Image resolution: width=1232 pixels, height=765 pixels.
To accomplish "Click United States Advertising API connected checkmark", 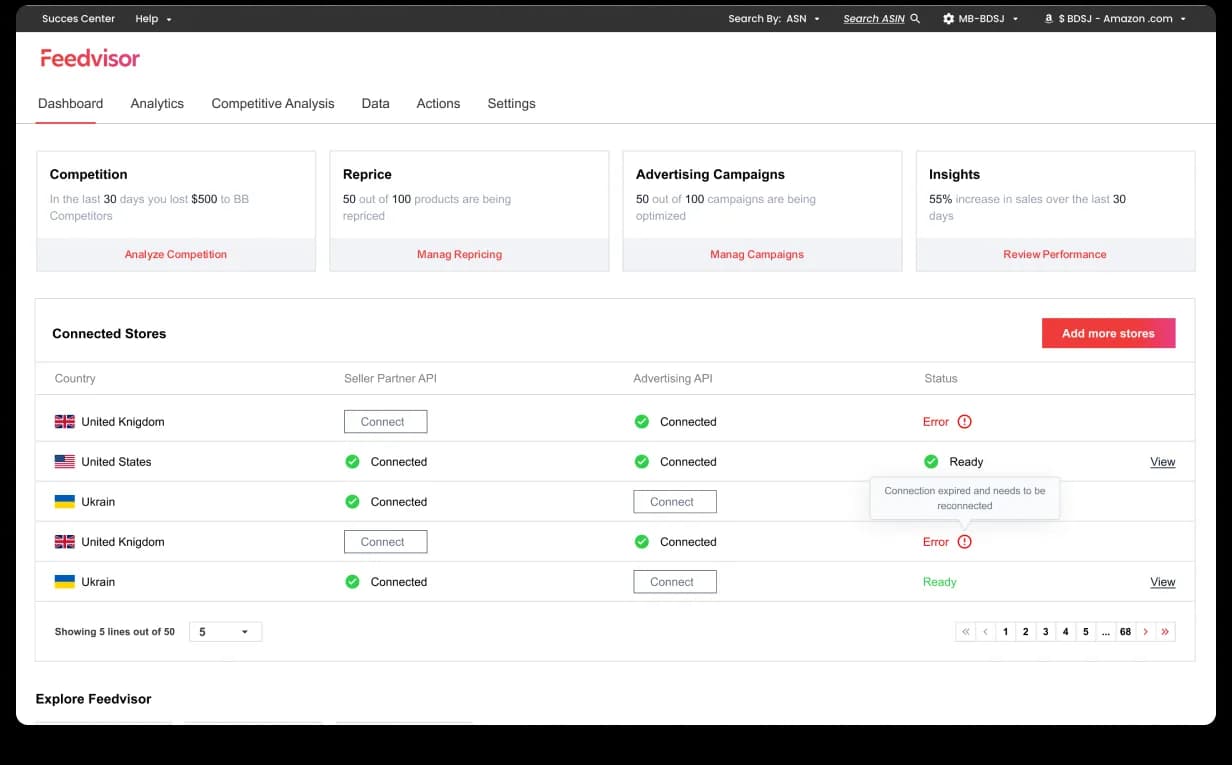I will (642, 462).
